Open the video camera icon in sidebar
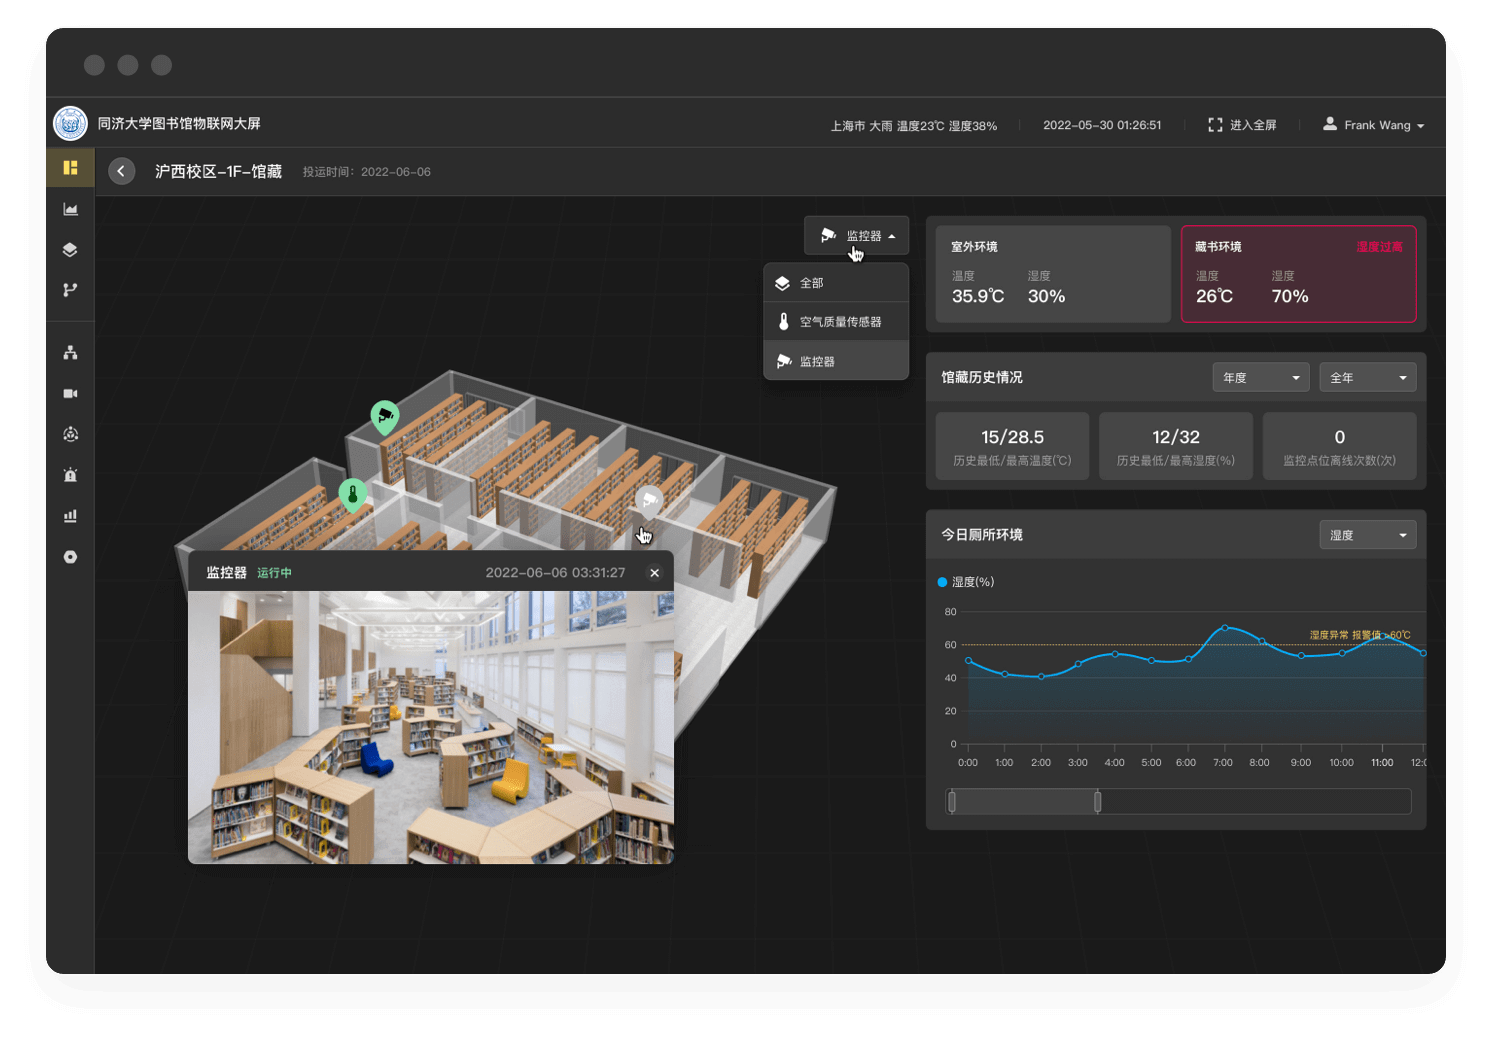The height and width of the screenshot is (1038, 1492). (x=70, y=393)
